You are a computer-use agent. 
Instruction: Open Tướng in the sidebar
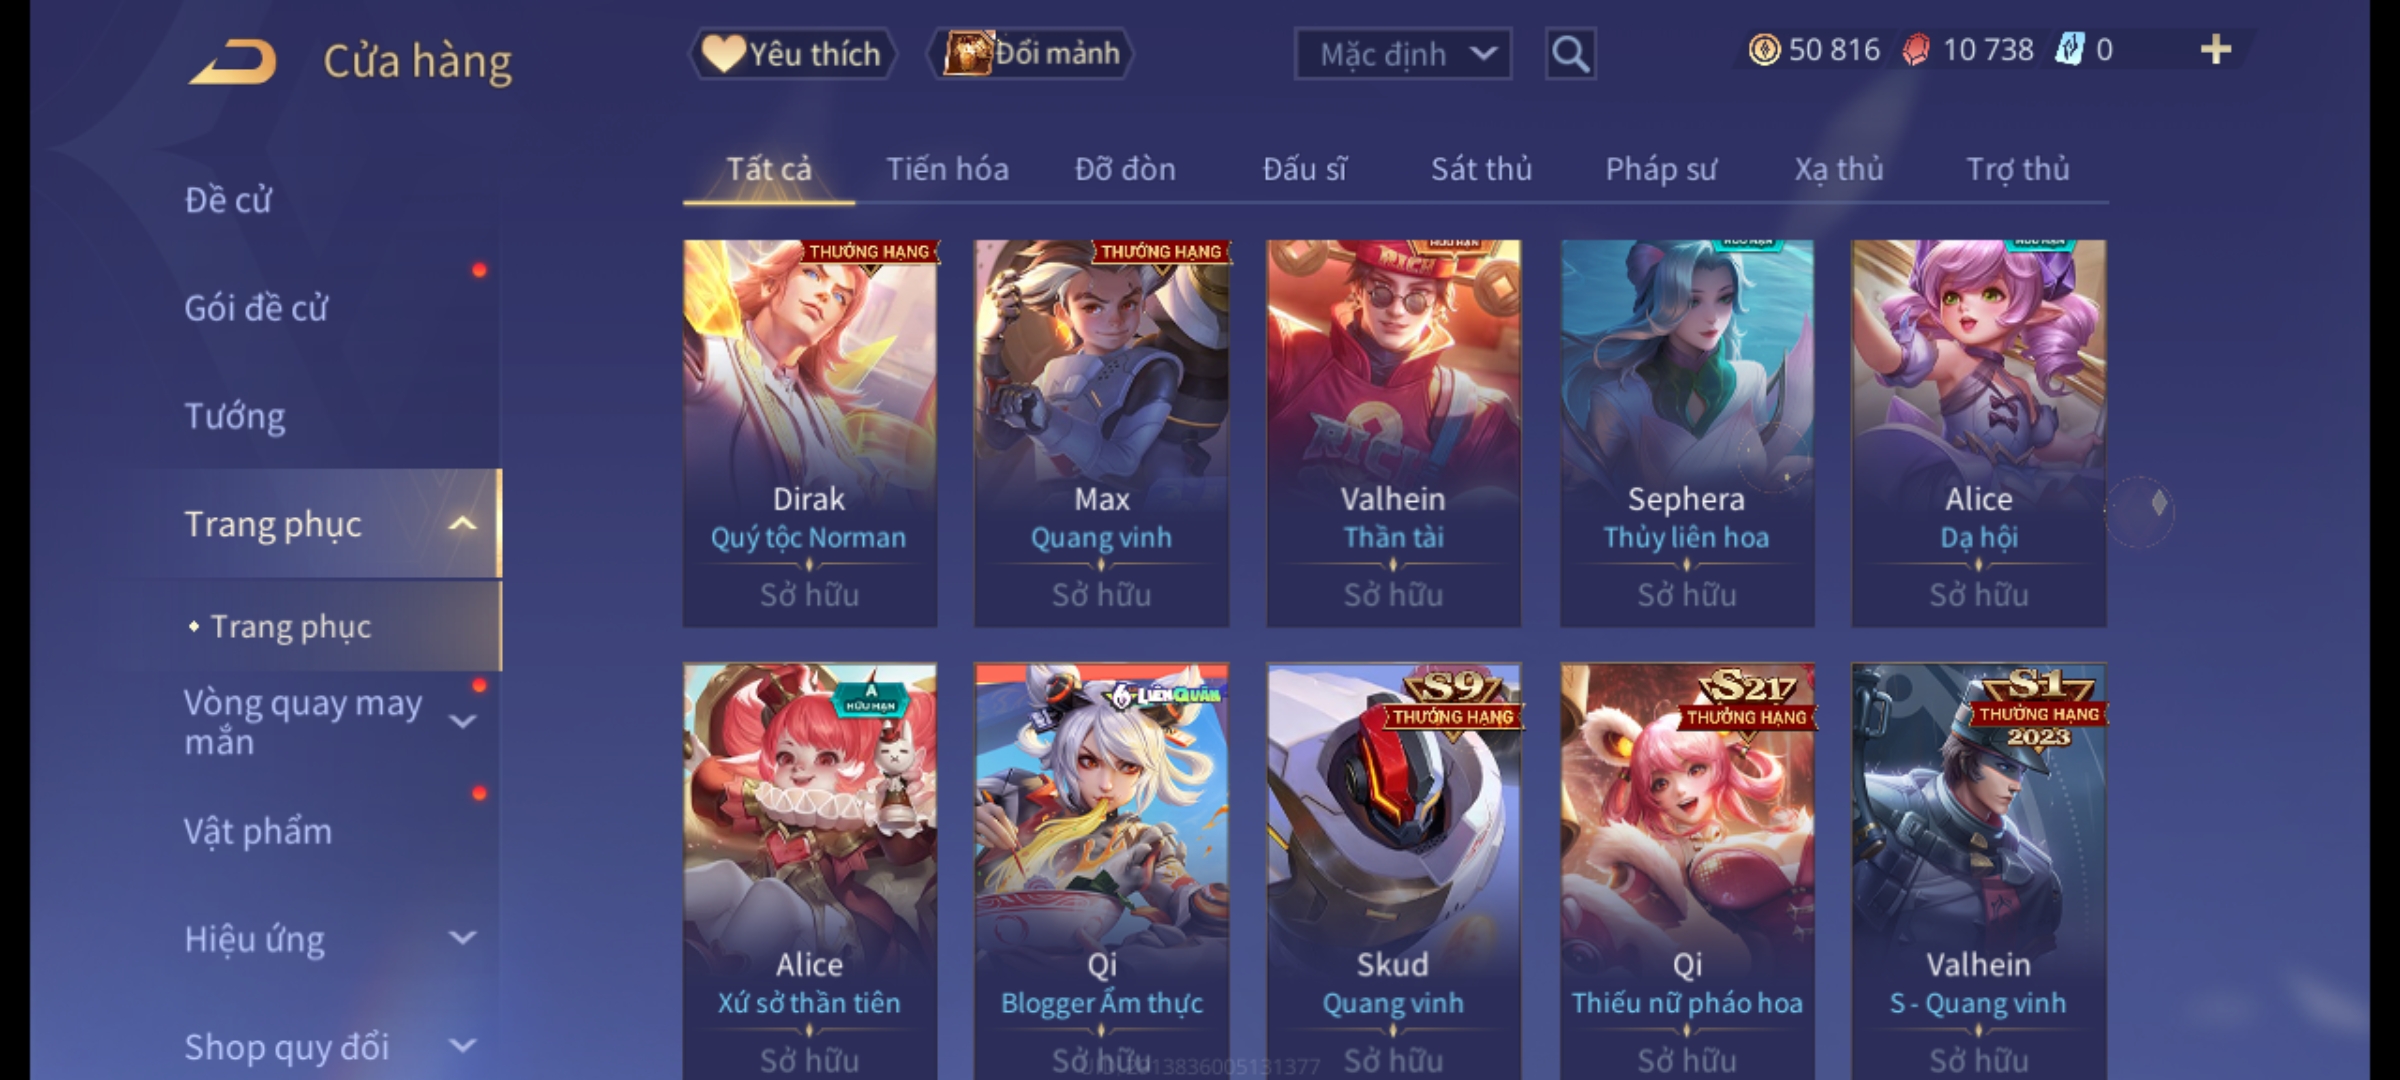235,416
